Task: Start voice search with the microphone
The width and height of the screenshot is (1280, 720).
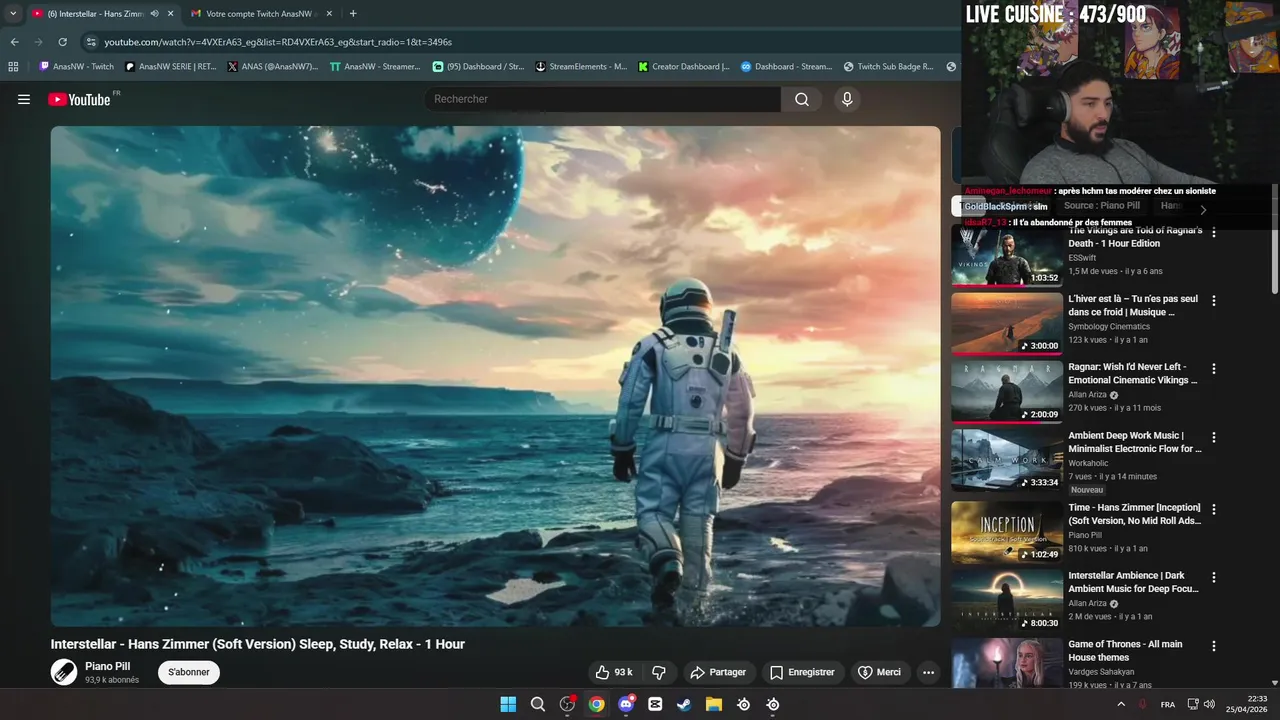Action: (x=847, y=99)
